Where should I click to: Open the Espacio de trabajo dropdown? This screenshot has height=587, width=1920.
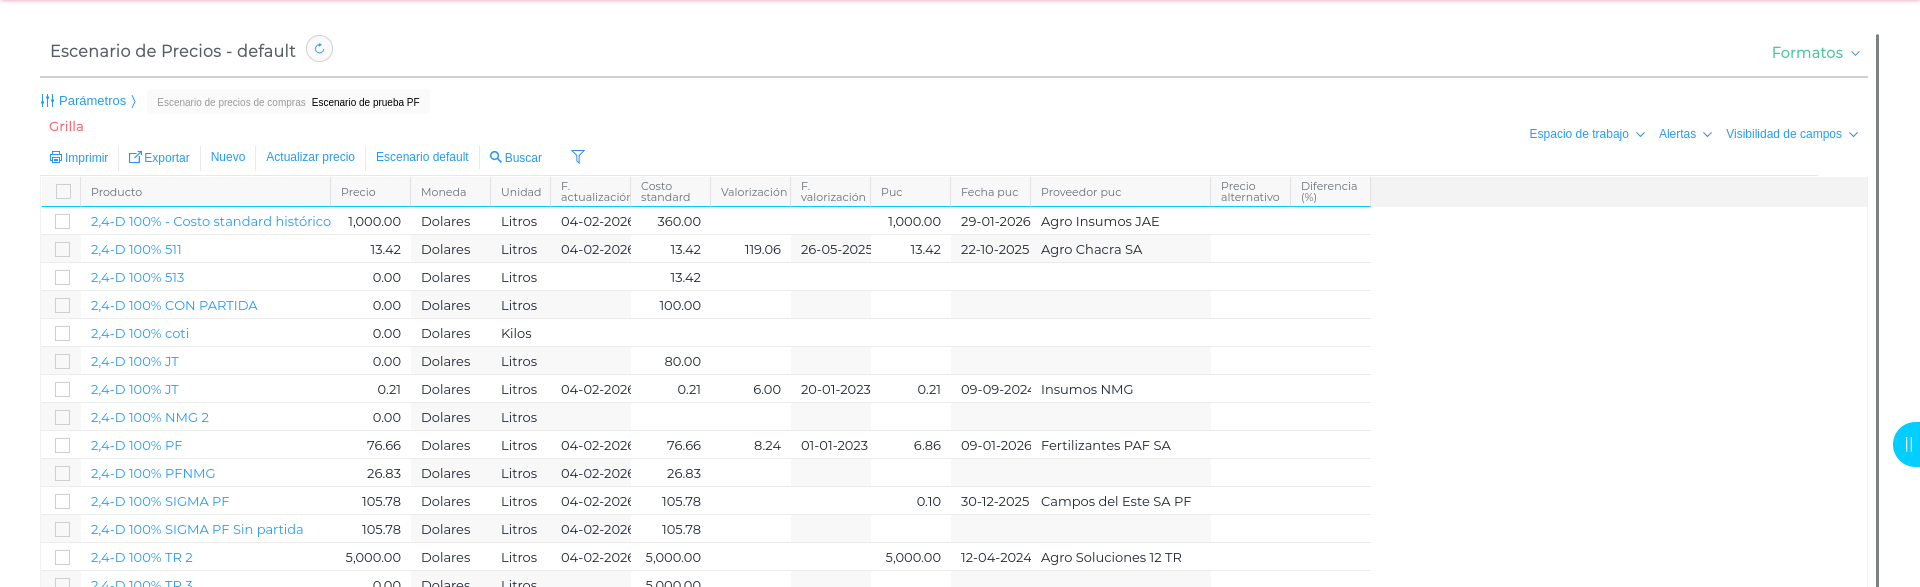1586,134
